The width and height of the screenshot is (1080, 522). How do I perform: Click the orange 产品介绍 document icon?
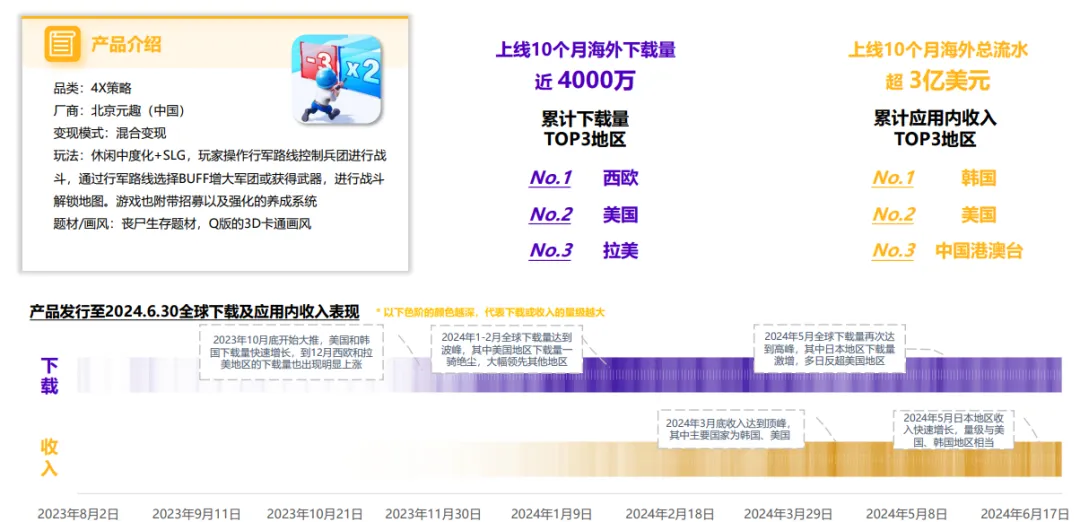(x=63, y=44)
